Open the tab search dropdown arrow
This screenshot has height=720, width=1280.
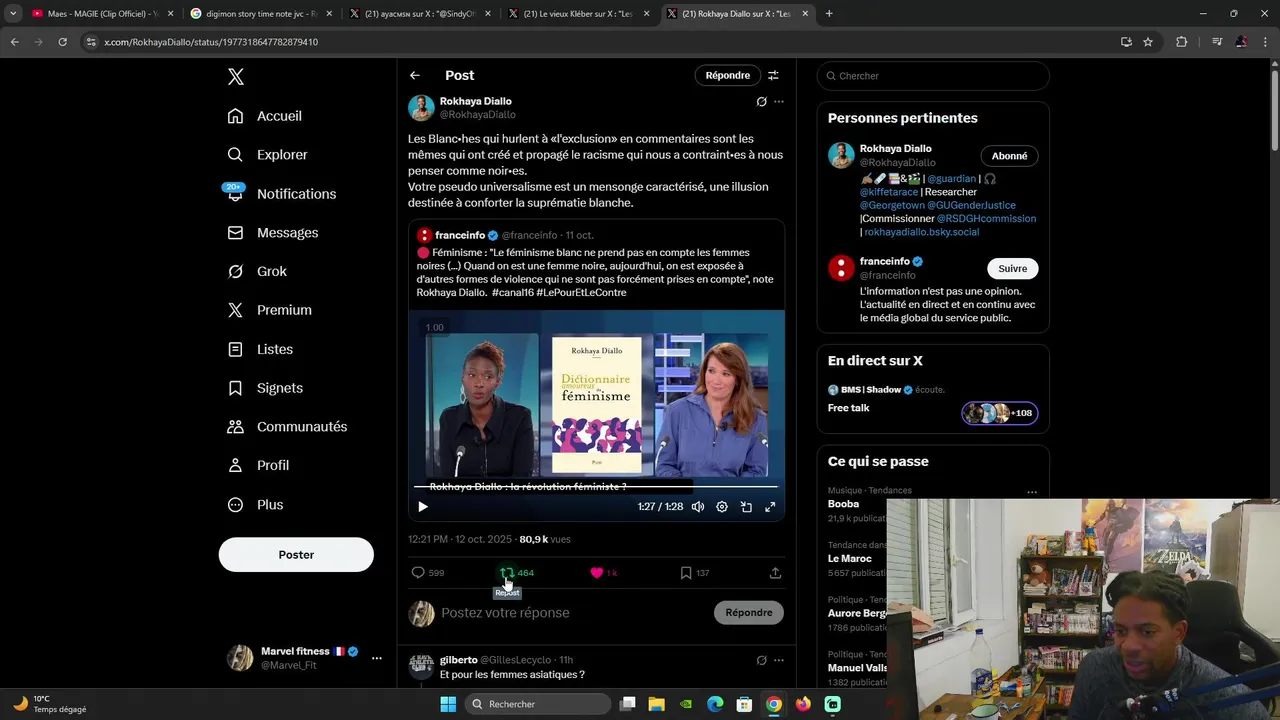(x=13, y=14)
